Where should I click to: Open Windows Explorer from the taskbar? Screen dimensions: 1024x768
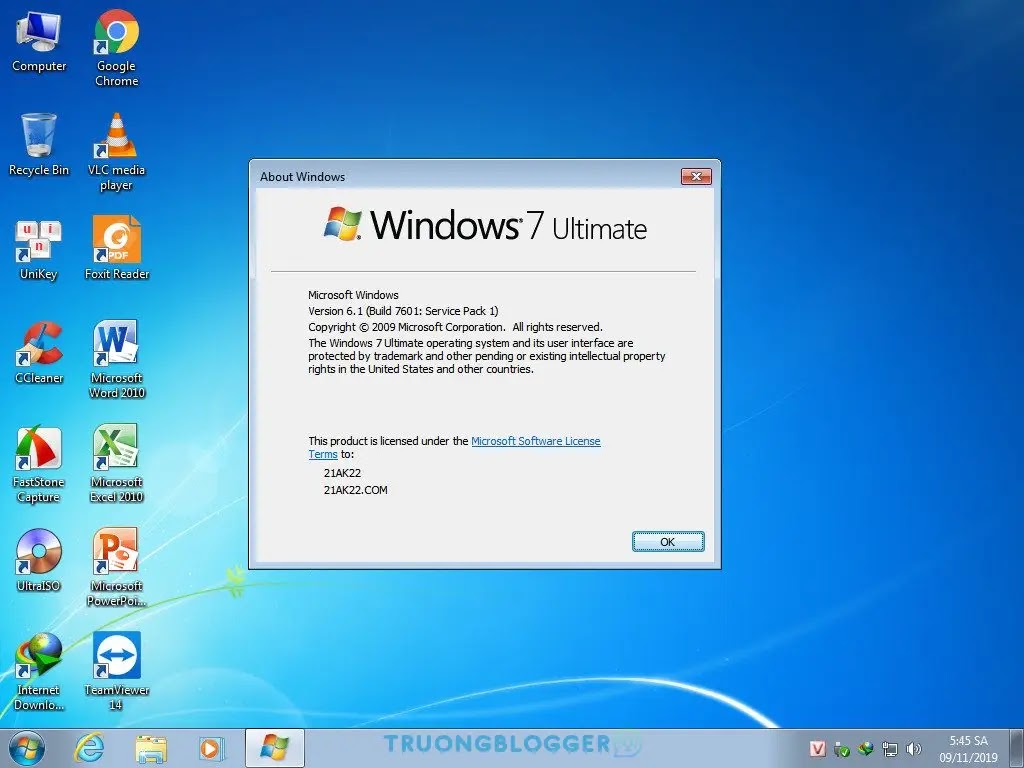pos(151,748)
